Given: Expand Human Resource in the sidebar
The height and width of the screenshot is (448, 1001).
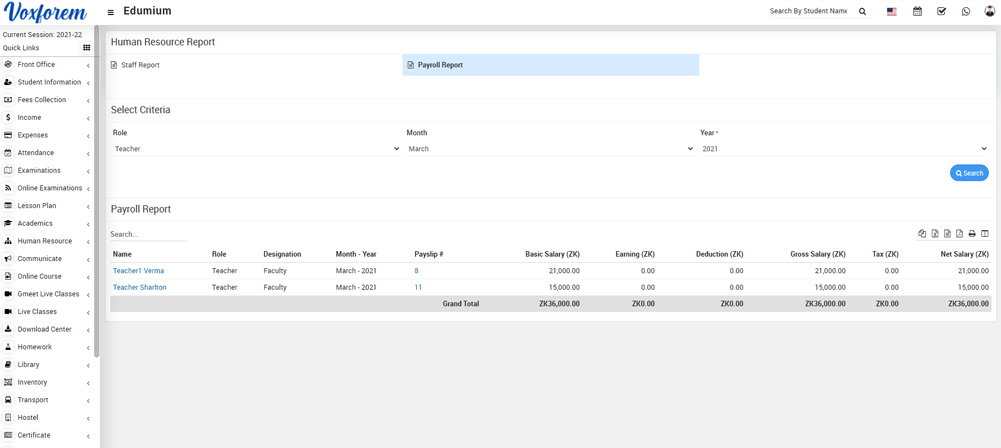Looking at the screenshot, I should coord(45,241).
